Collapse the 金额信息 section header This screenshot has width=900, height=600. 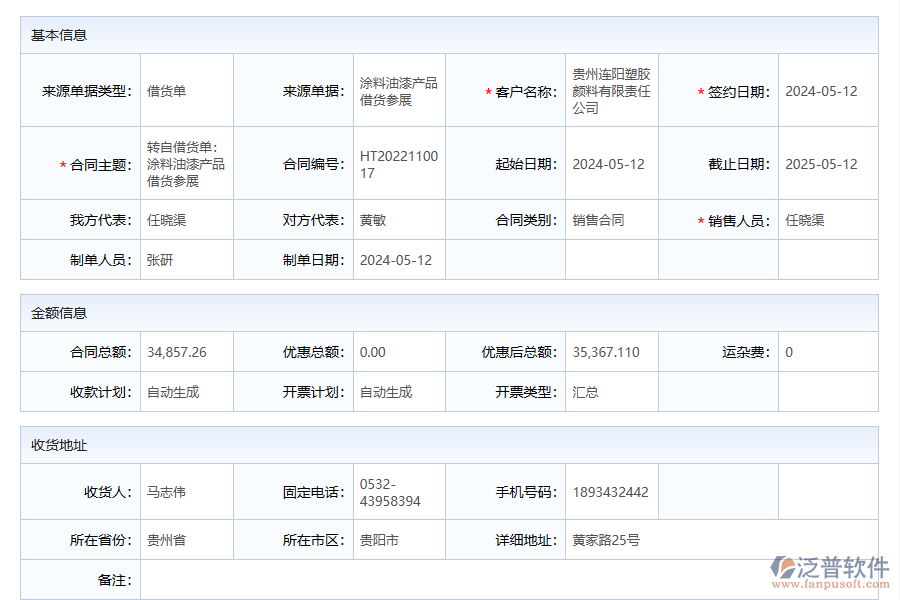tap(57, 310)
